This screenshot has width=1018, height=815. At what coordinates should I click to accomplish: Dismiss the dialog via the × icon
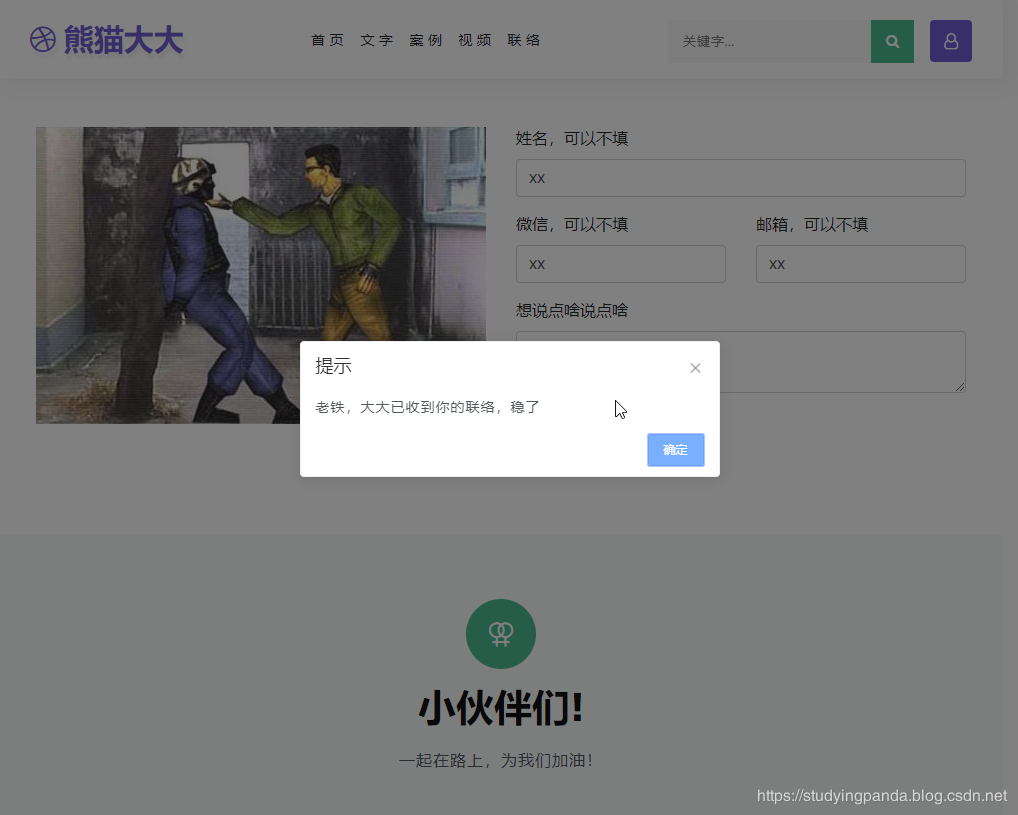pos(695,368)
